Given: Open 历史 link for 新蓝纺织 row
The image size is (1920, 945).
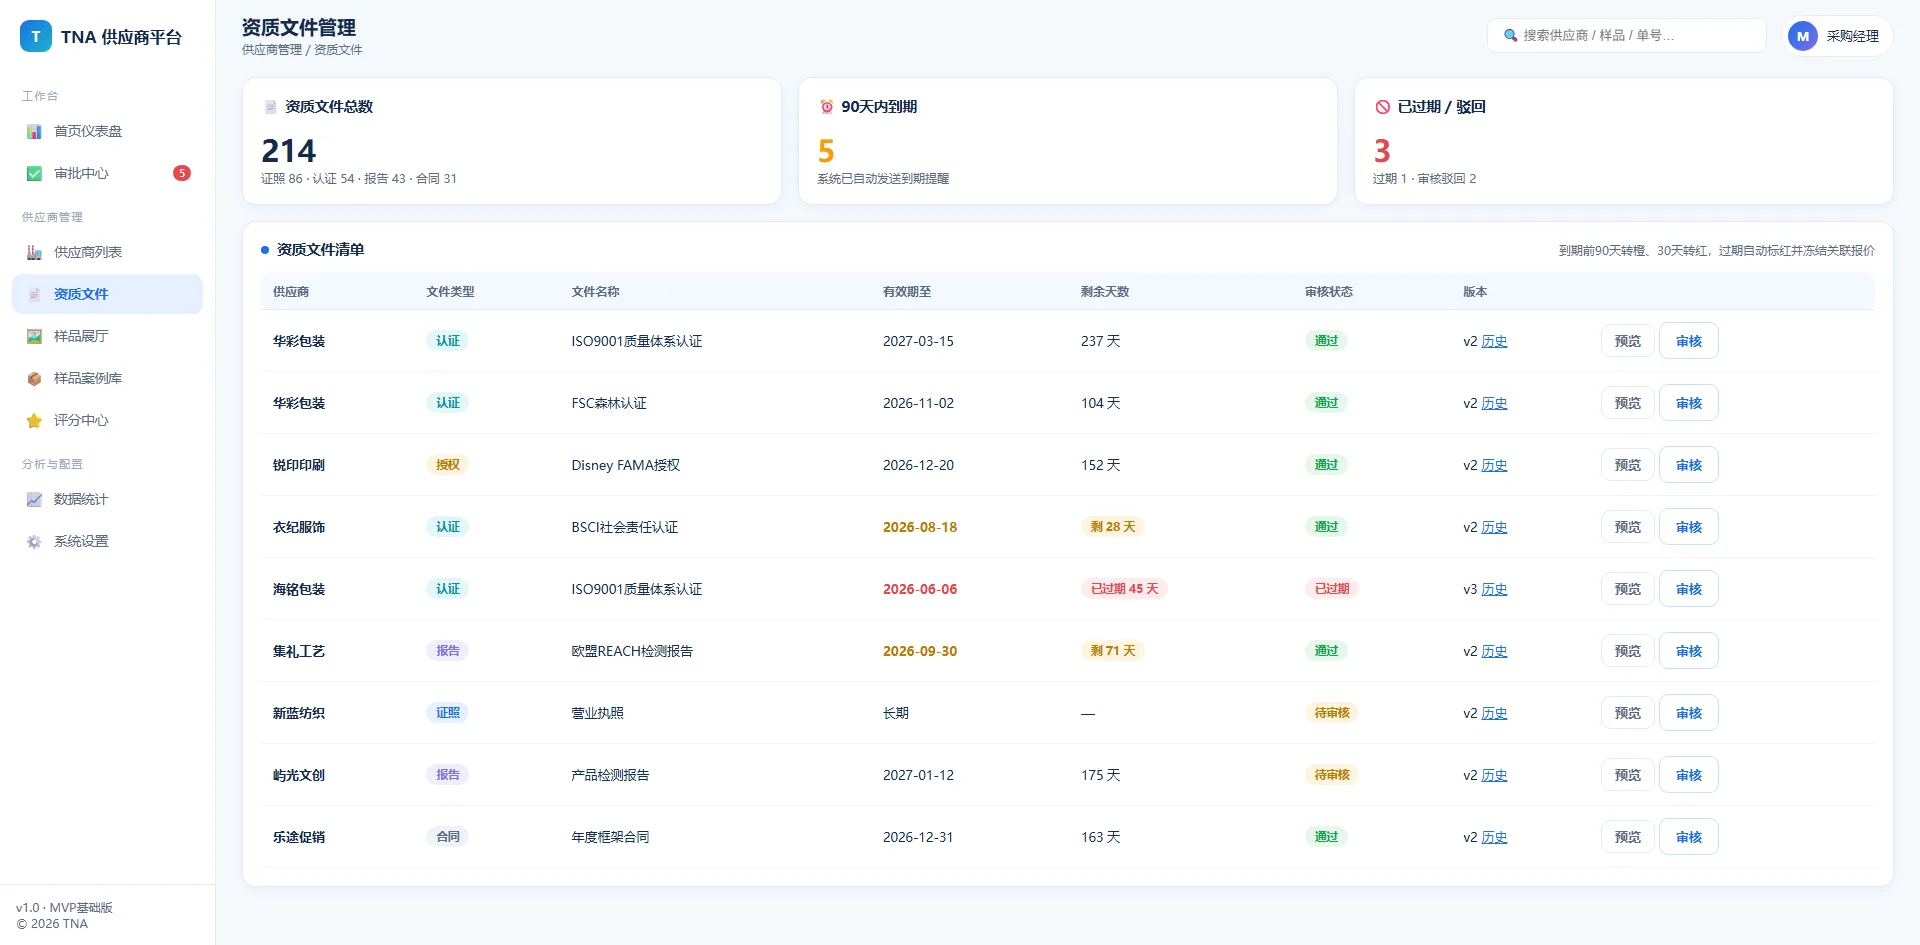Looking at the screenshot, I should pyautogui.click(x=1494, y=713).
